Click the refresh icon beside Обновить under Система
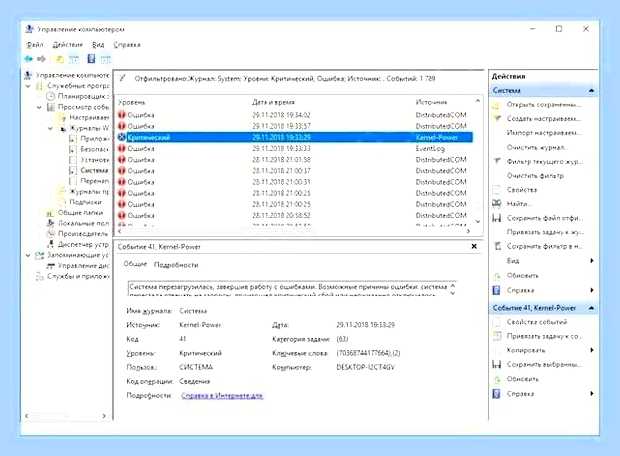 pos(497,276)
